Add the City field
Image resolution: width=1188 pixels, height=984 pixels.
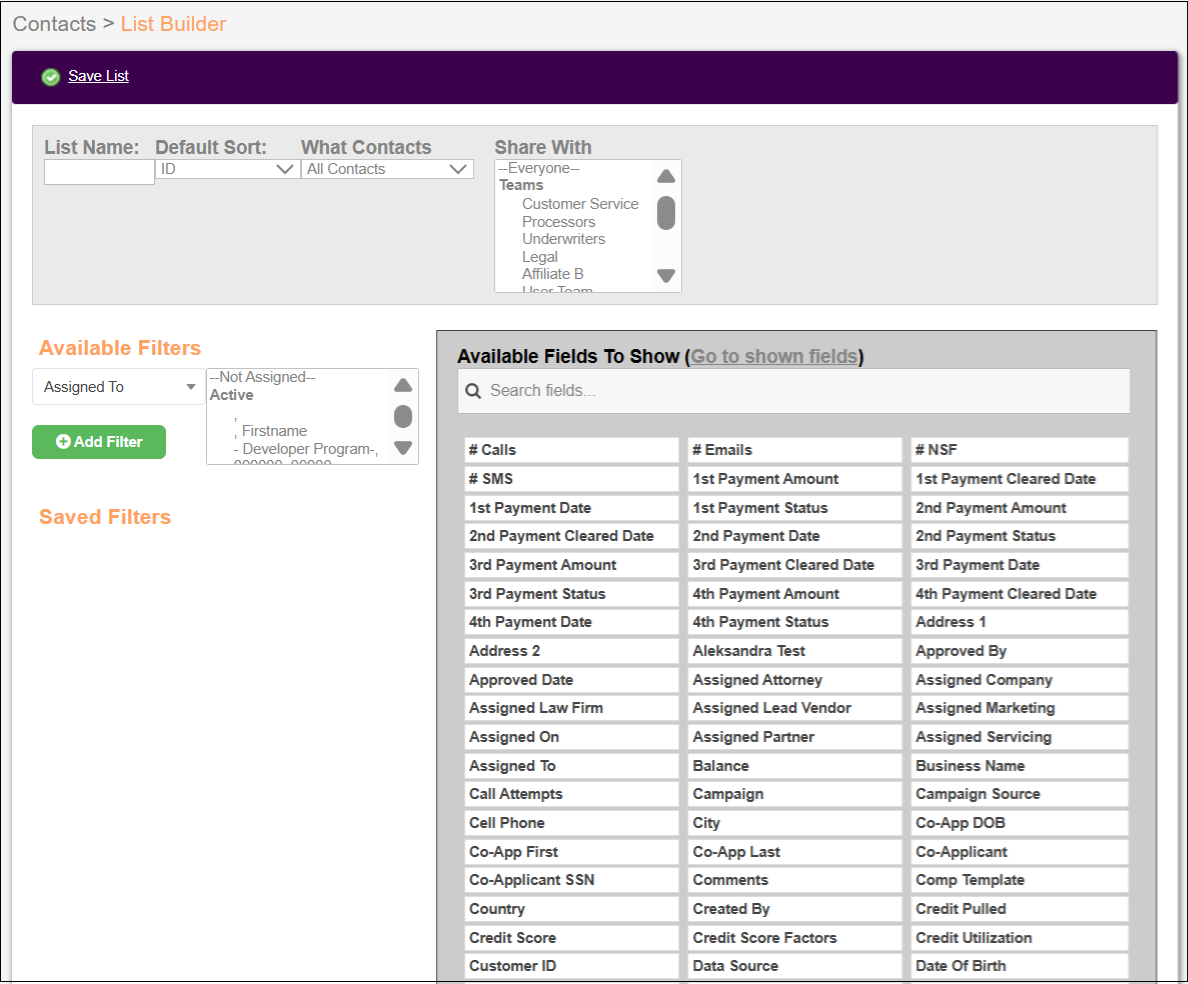pos(795,823)
